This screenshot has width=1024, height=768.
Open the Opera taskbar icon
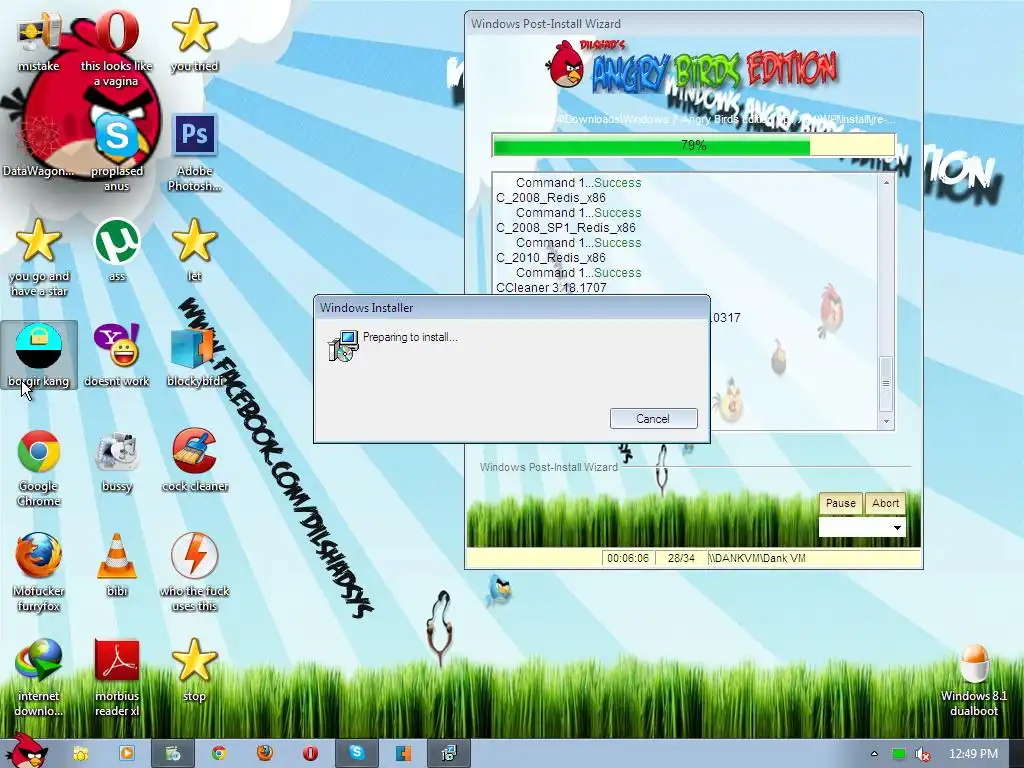pos(310,753)
